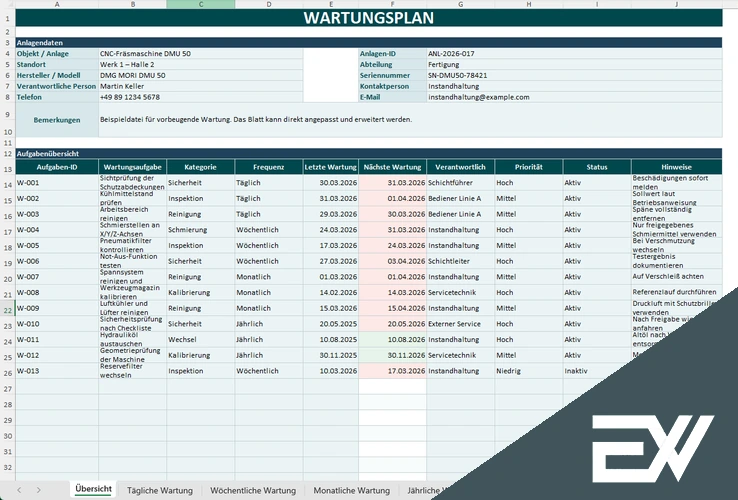The height and width of the screenshot is (500, 738).
Task: Select the instandhaltung@example.com email cell
Action: (574, 97)
